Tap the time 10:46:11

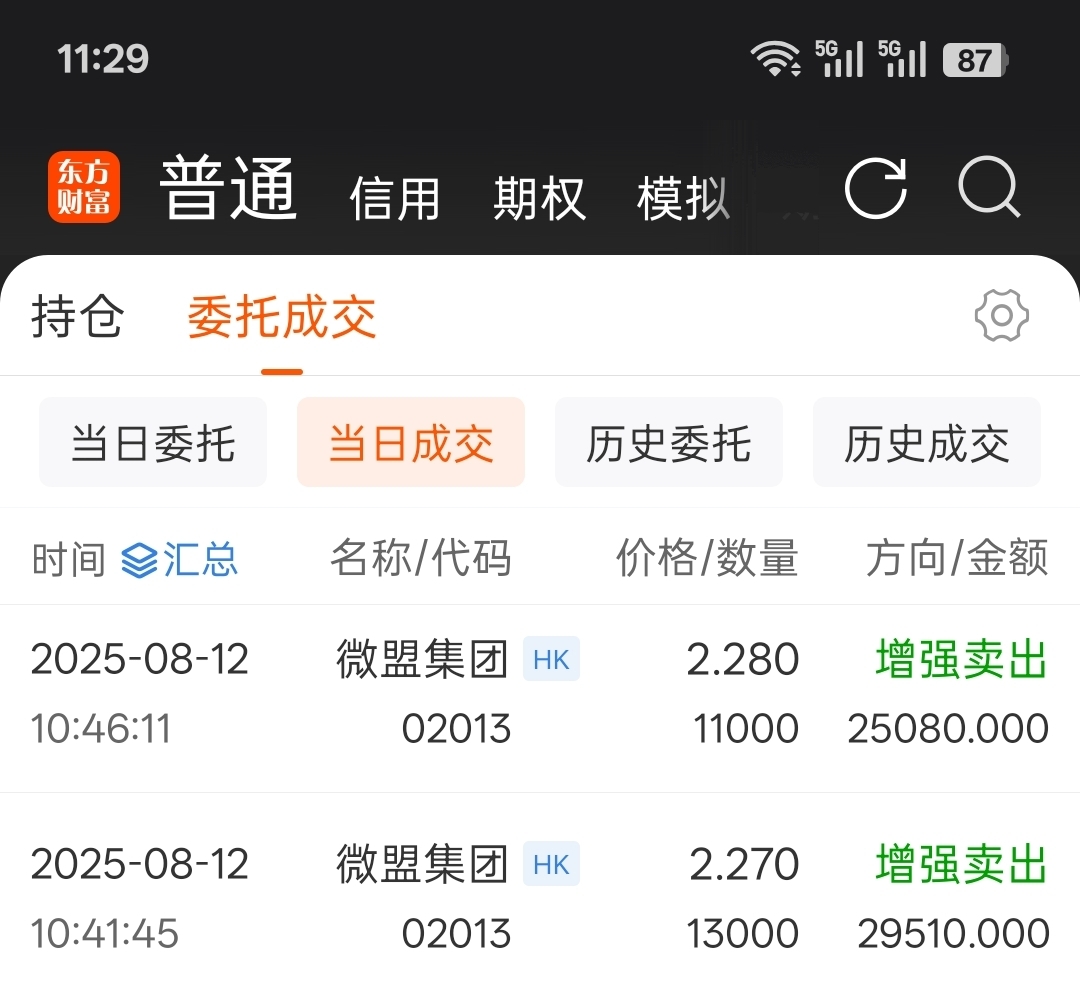click(101, 729)
